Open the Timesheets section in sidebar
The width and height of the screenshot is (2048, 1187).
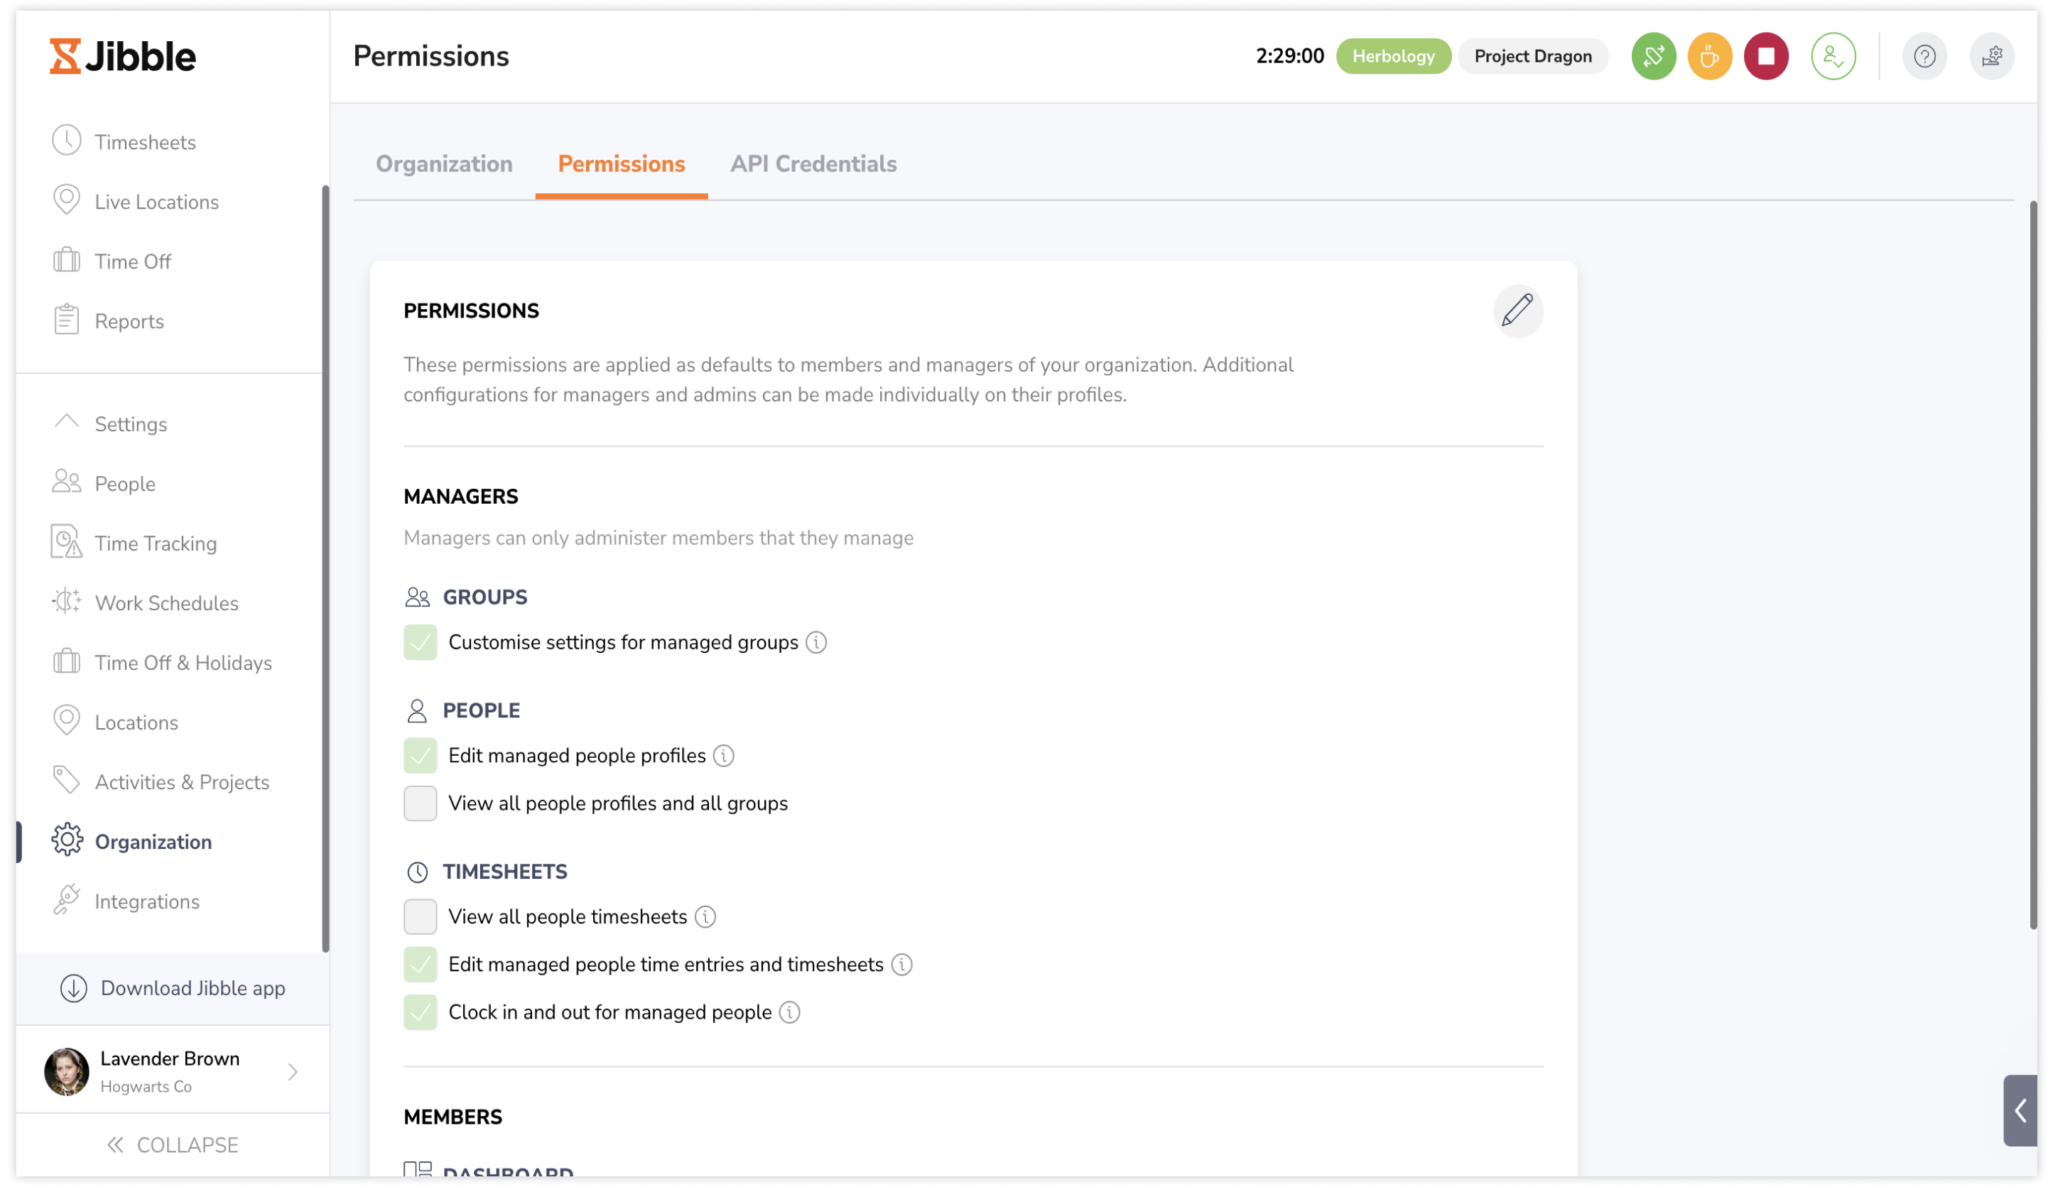tap(144, 141)
